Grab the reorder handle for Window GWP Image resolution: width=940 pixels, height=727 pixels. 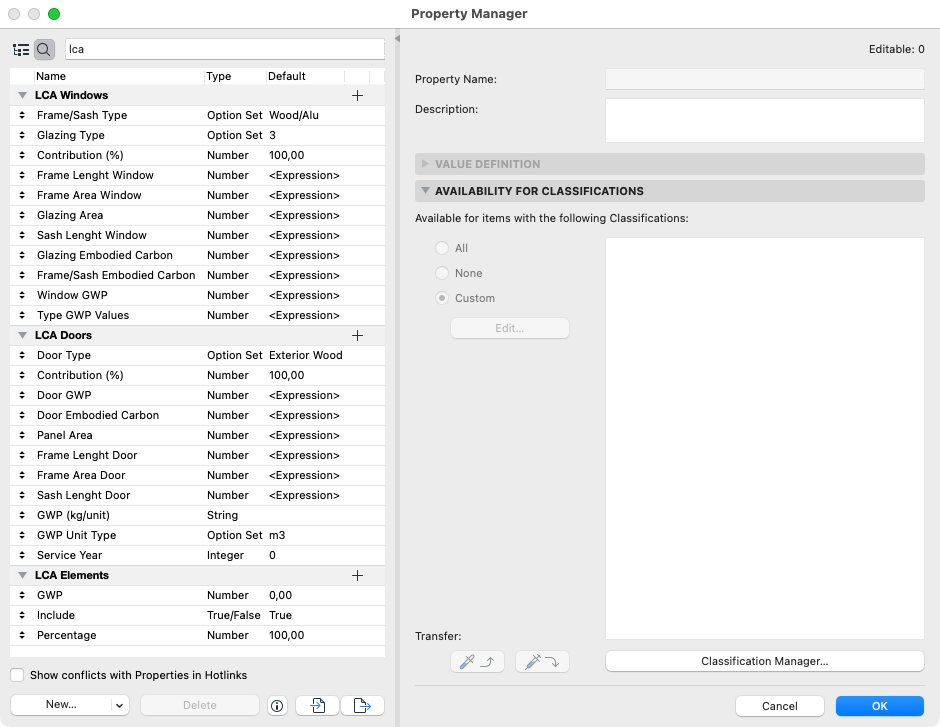click(22, 295)
